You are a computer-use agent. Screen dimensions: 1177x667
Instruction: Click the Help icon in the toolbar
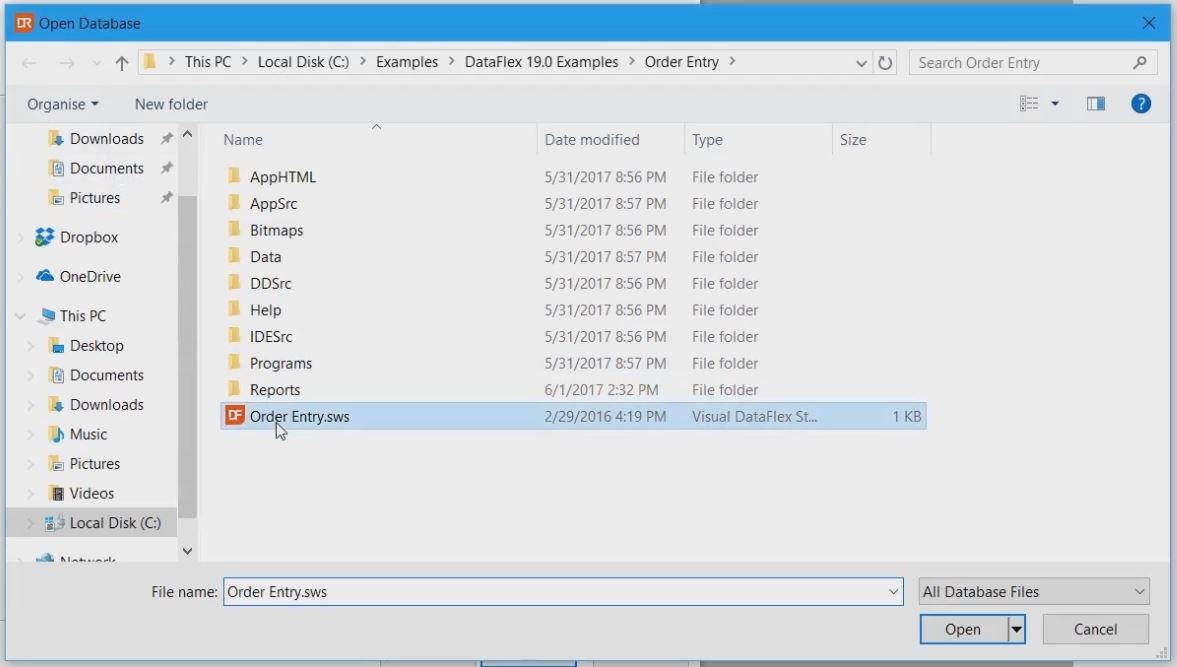coord(1140,104)
